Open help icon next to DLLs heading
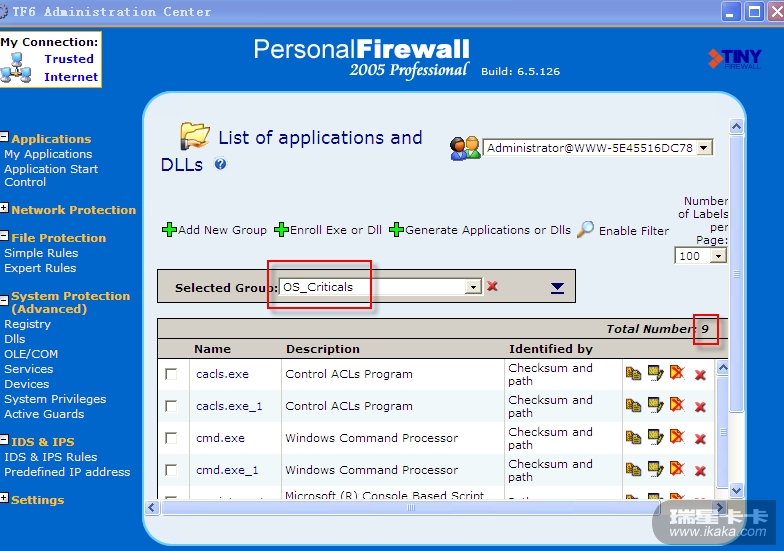 (x=220, y=164)
